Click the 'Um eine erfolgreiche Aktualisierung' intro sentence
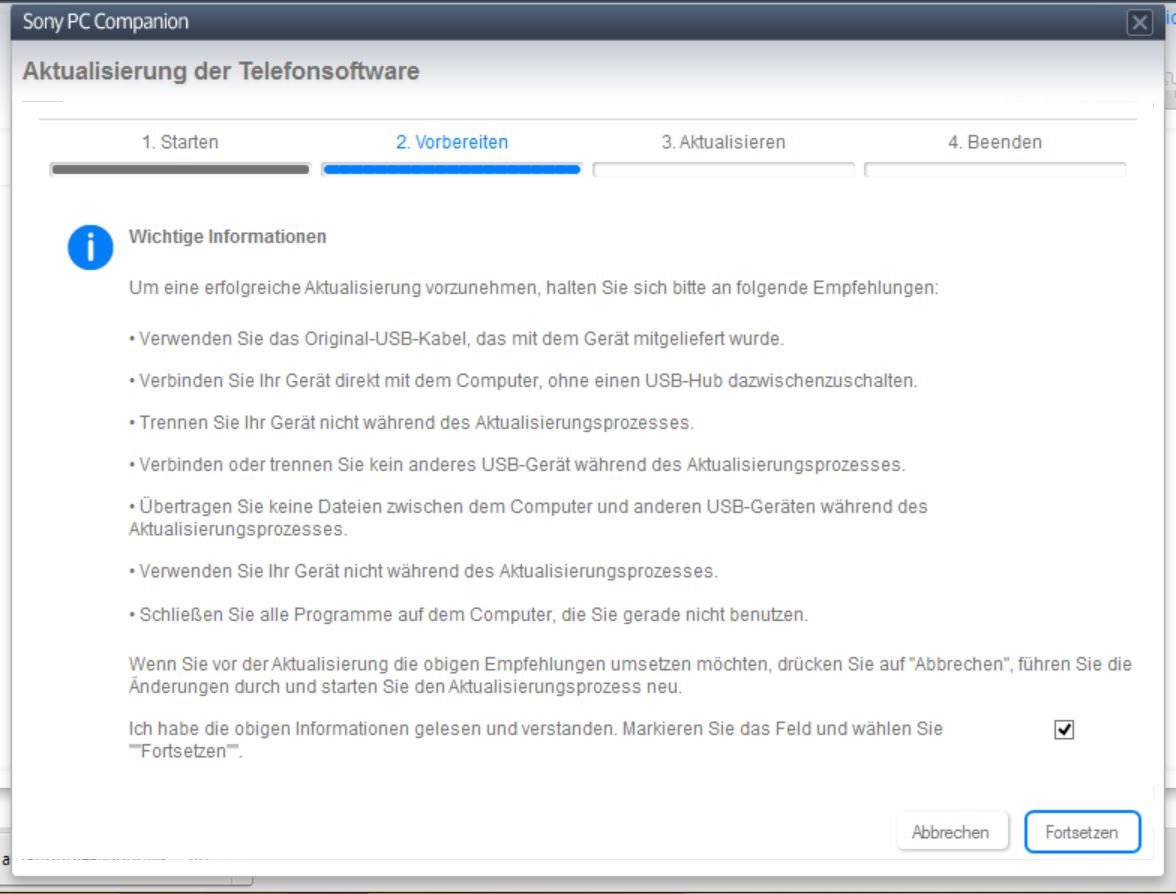This screenshot has width=1176, height=894. pos(533,288)
